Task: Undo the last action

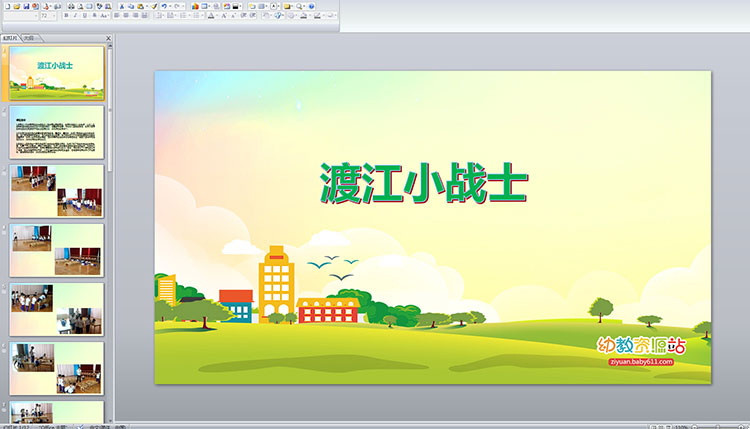Action: (x=164, y=6)
